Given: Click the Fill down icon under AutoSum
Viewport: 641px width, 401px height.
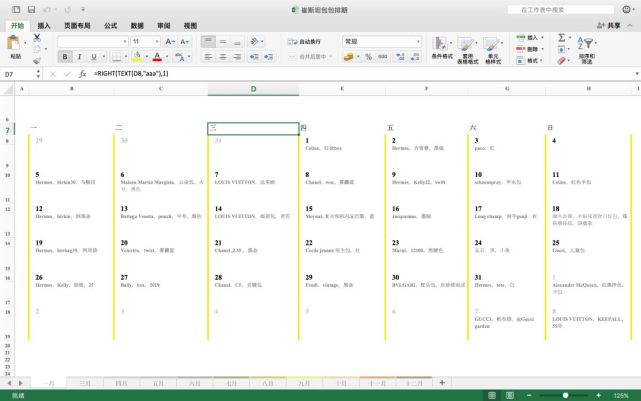Looking at the screenshot, I should (561, 49).
